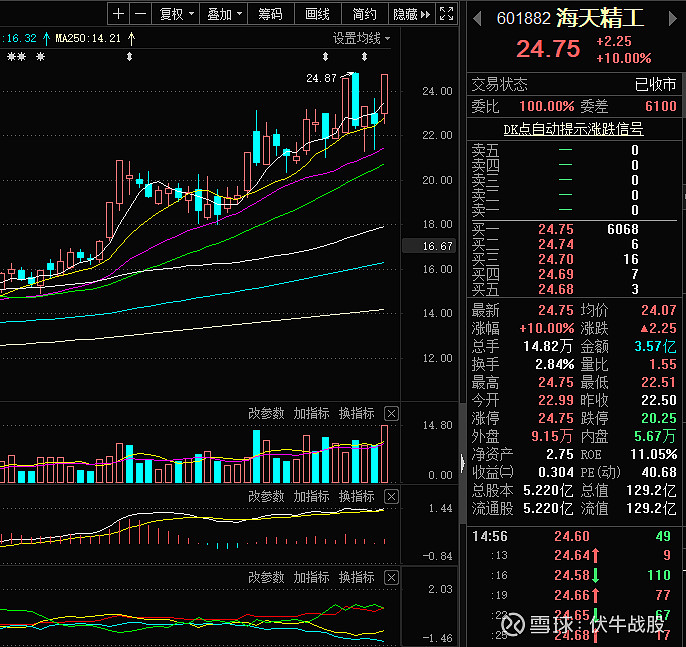This screenshot has height=647, width=686.
Task: Click 最低 value 22.51
Action: 659,382
